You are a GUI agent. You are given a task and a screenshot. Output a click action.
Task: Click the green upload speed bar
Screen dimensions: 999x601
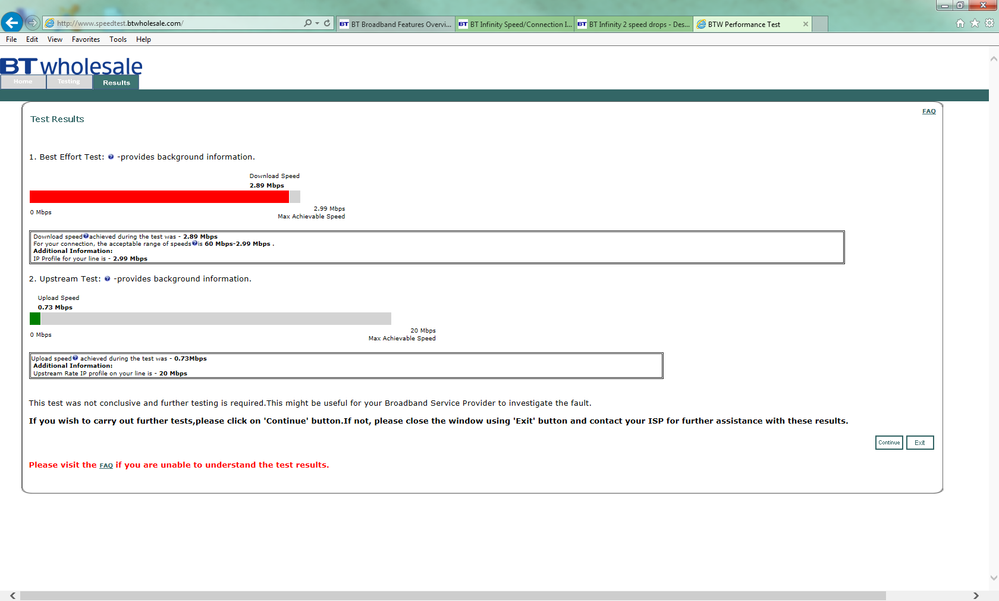pyautogui.click(x=35, y=319)
